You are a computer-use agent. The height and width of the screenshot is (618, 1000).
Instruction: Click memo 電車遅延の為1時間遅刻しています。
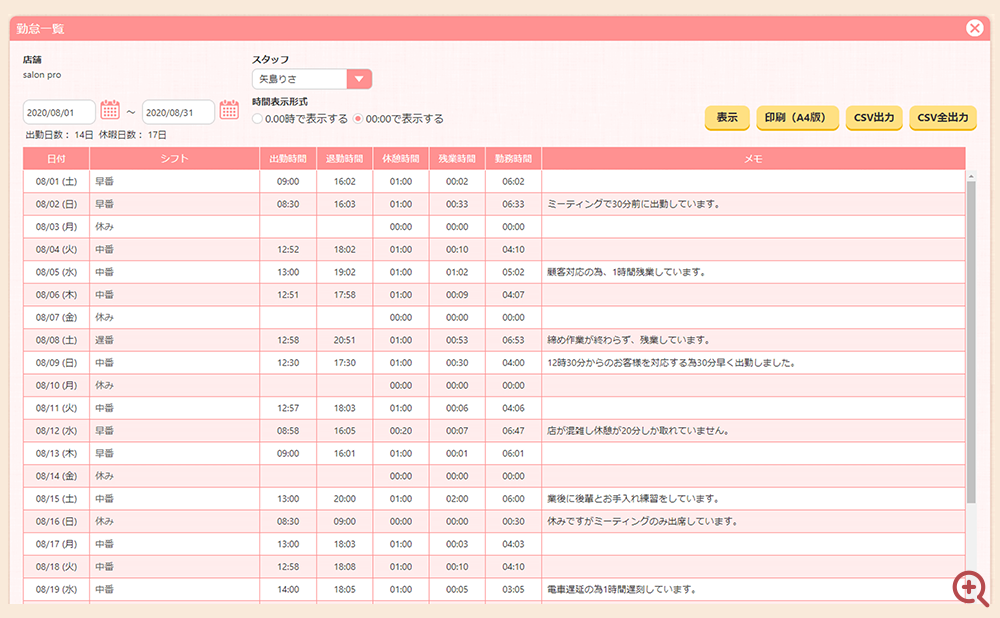[622, 589]
